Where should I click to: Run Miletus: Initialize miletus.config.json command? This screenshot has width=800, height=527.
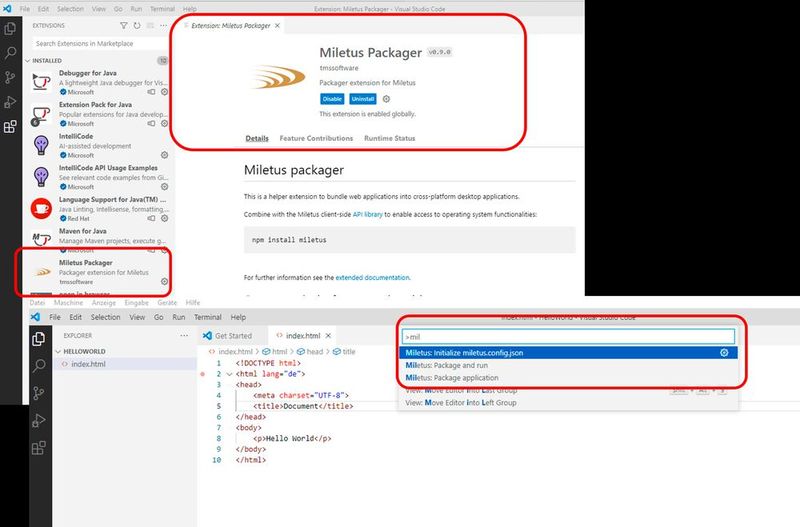[x=568, y=353]
